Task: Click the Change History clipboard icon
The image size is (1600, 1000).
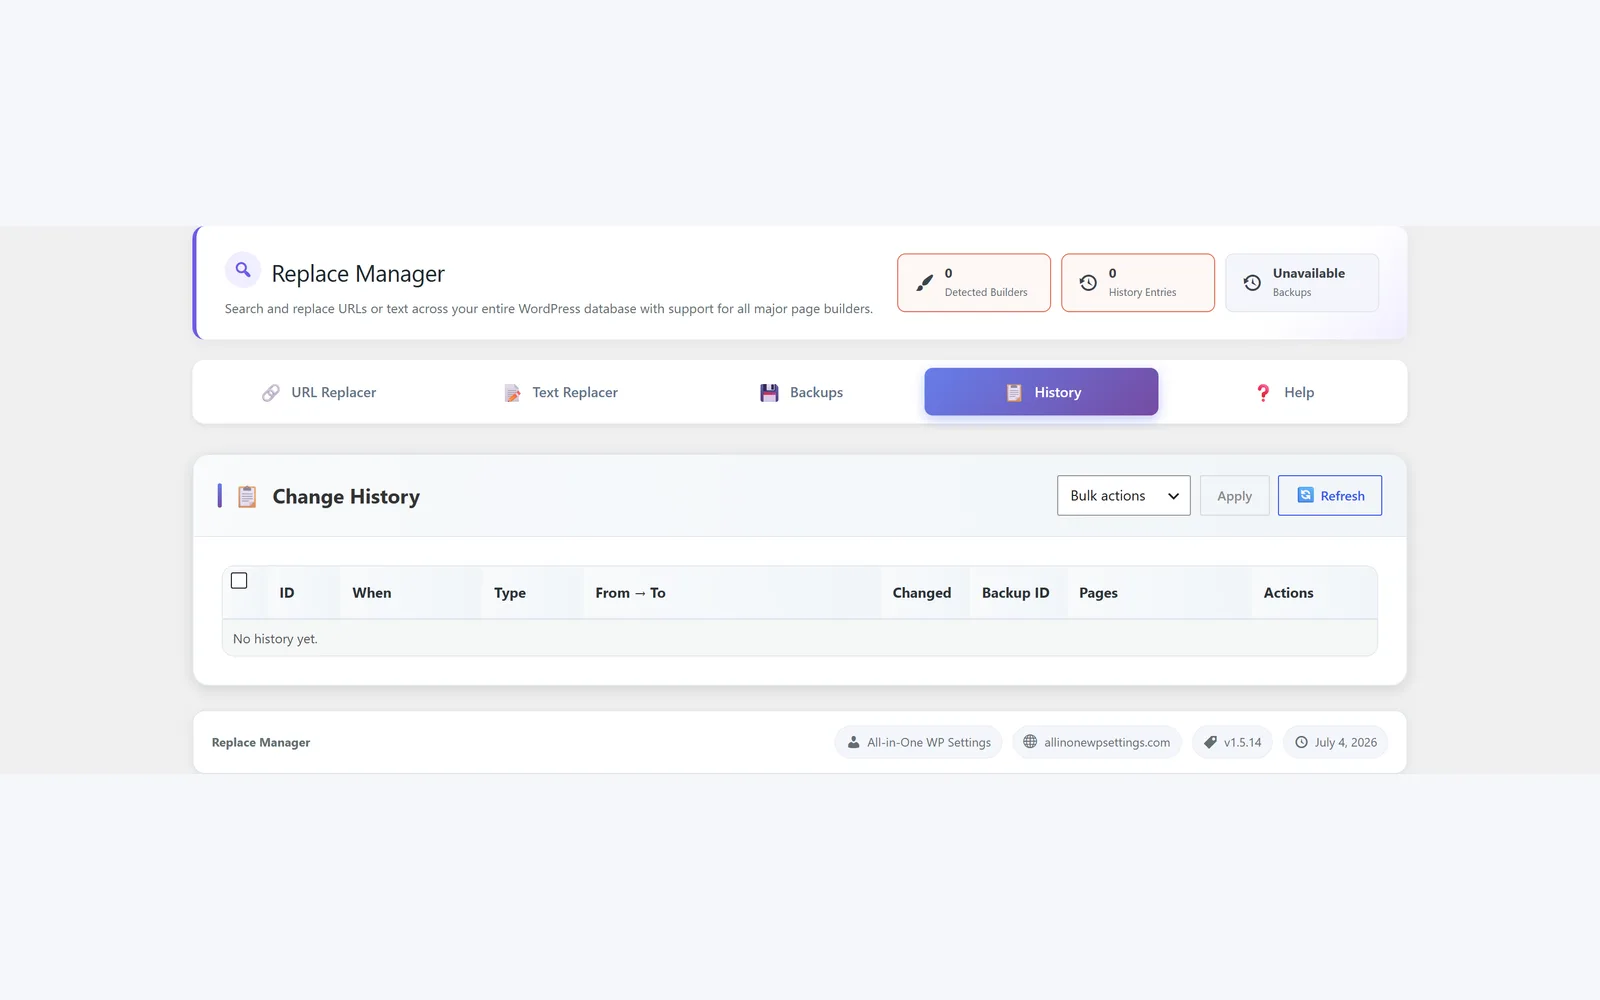Action: (247, 497)
